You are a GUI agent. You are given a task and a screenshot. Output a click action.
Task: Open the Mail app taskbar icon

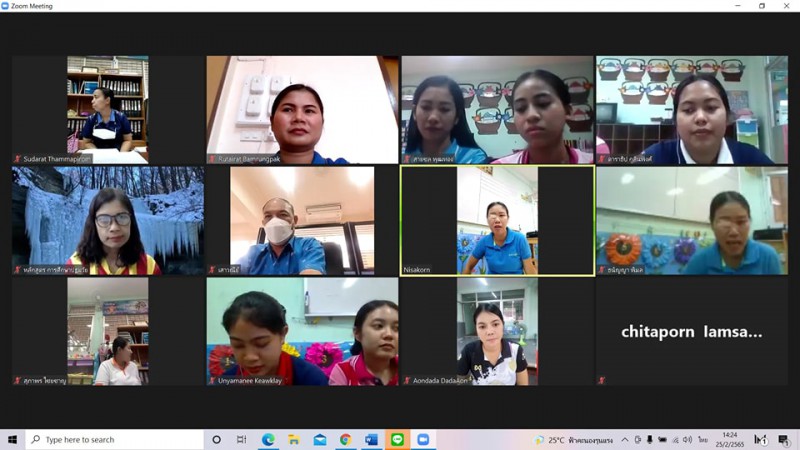(320, 439)
